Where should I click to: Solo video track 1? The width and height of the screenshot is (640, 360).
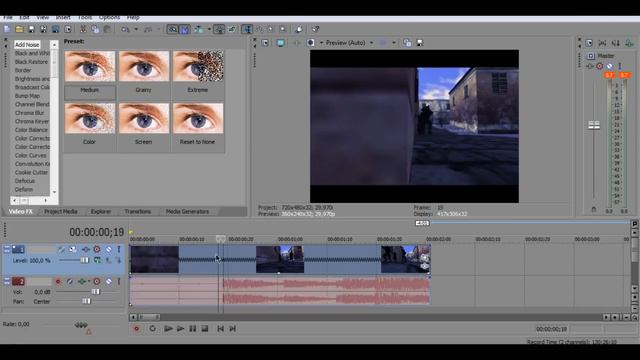(119, 249)
